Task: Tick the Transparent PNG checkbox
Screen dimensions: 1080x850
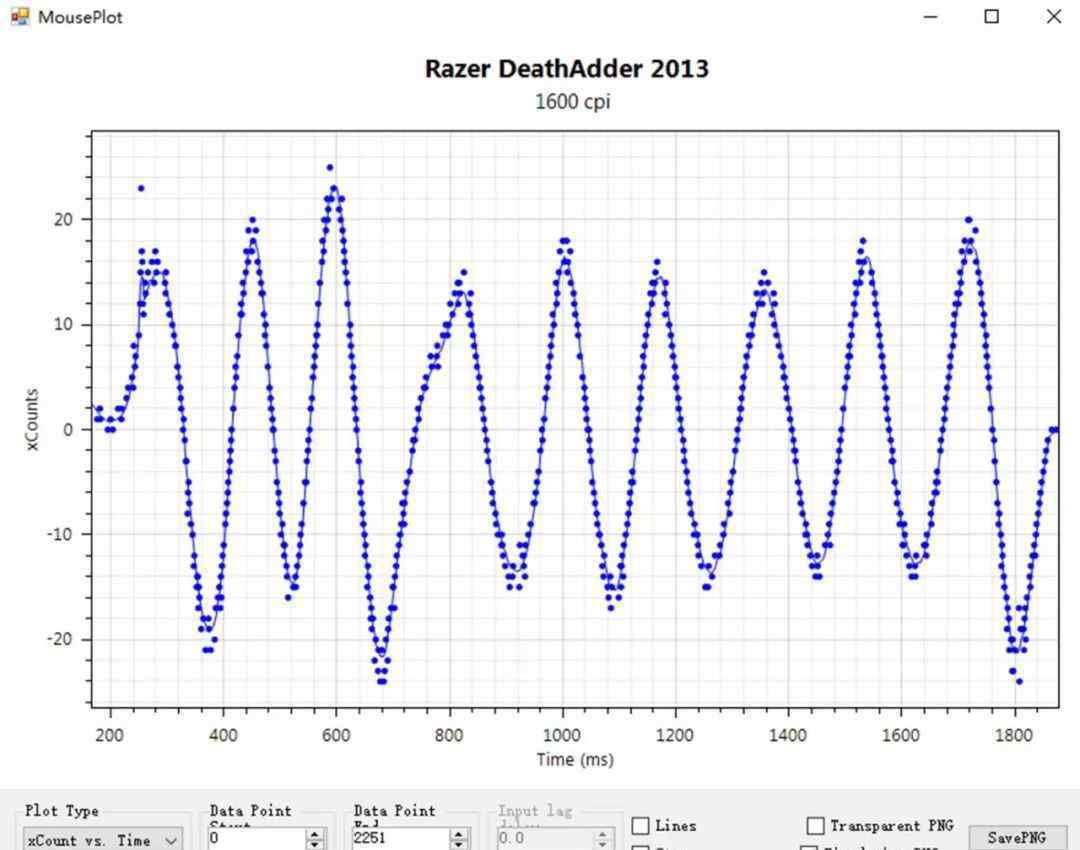Action: [x=816, y=825]
